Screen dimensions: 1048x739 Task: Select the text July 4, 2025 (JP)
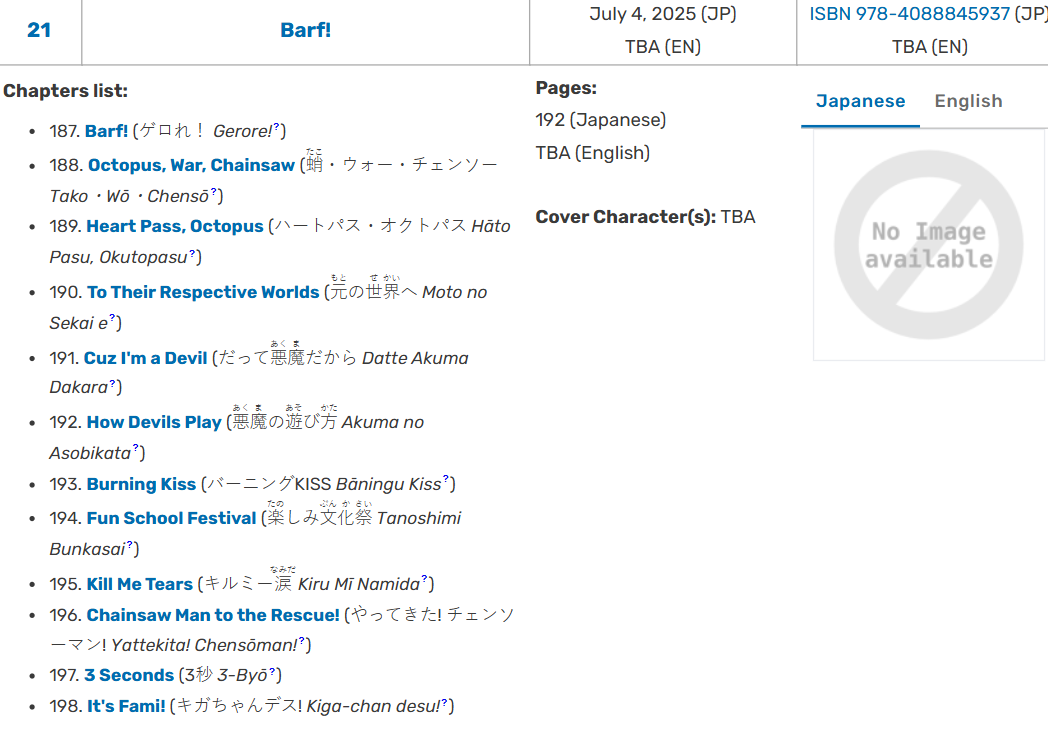[x=663, y=14]
